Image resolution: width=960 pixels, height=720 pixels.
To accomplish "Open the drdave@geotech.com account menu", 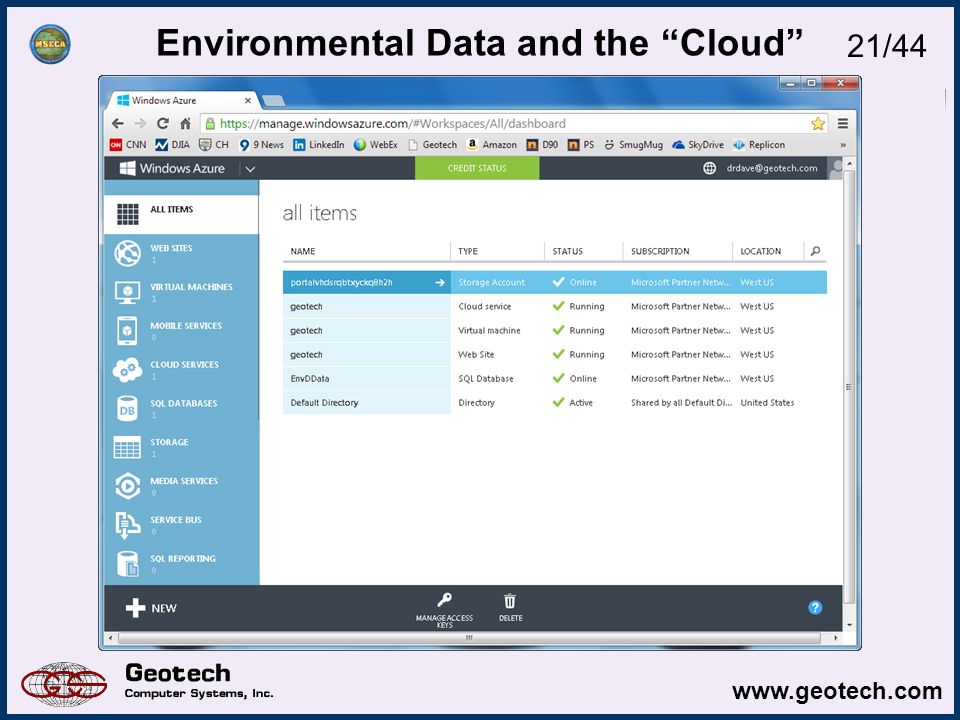I will 771,168.
